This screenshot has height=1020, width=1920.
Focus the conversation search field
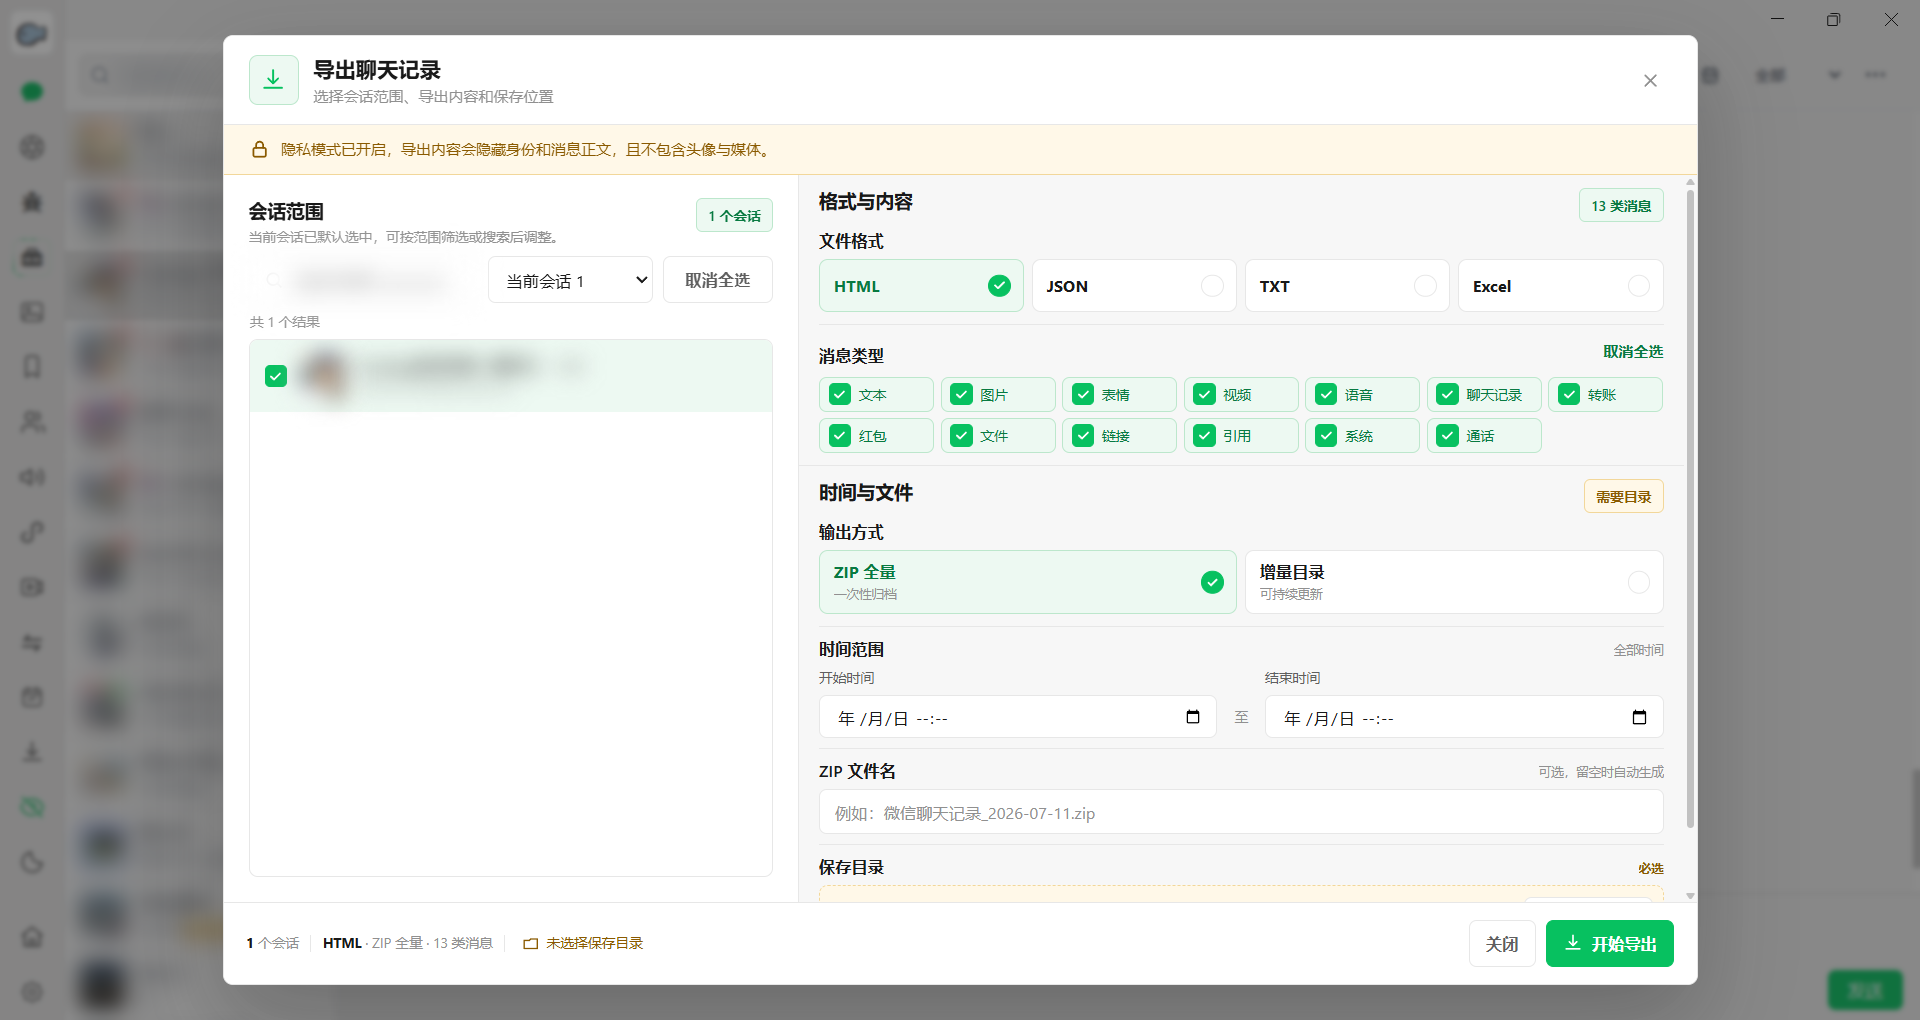(365, 281)
